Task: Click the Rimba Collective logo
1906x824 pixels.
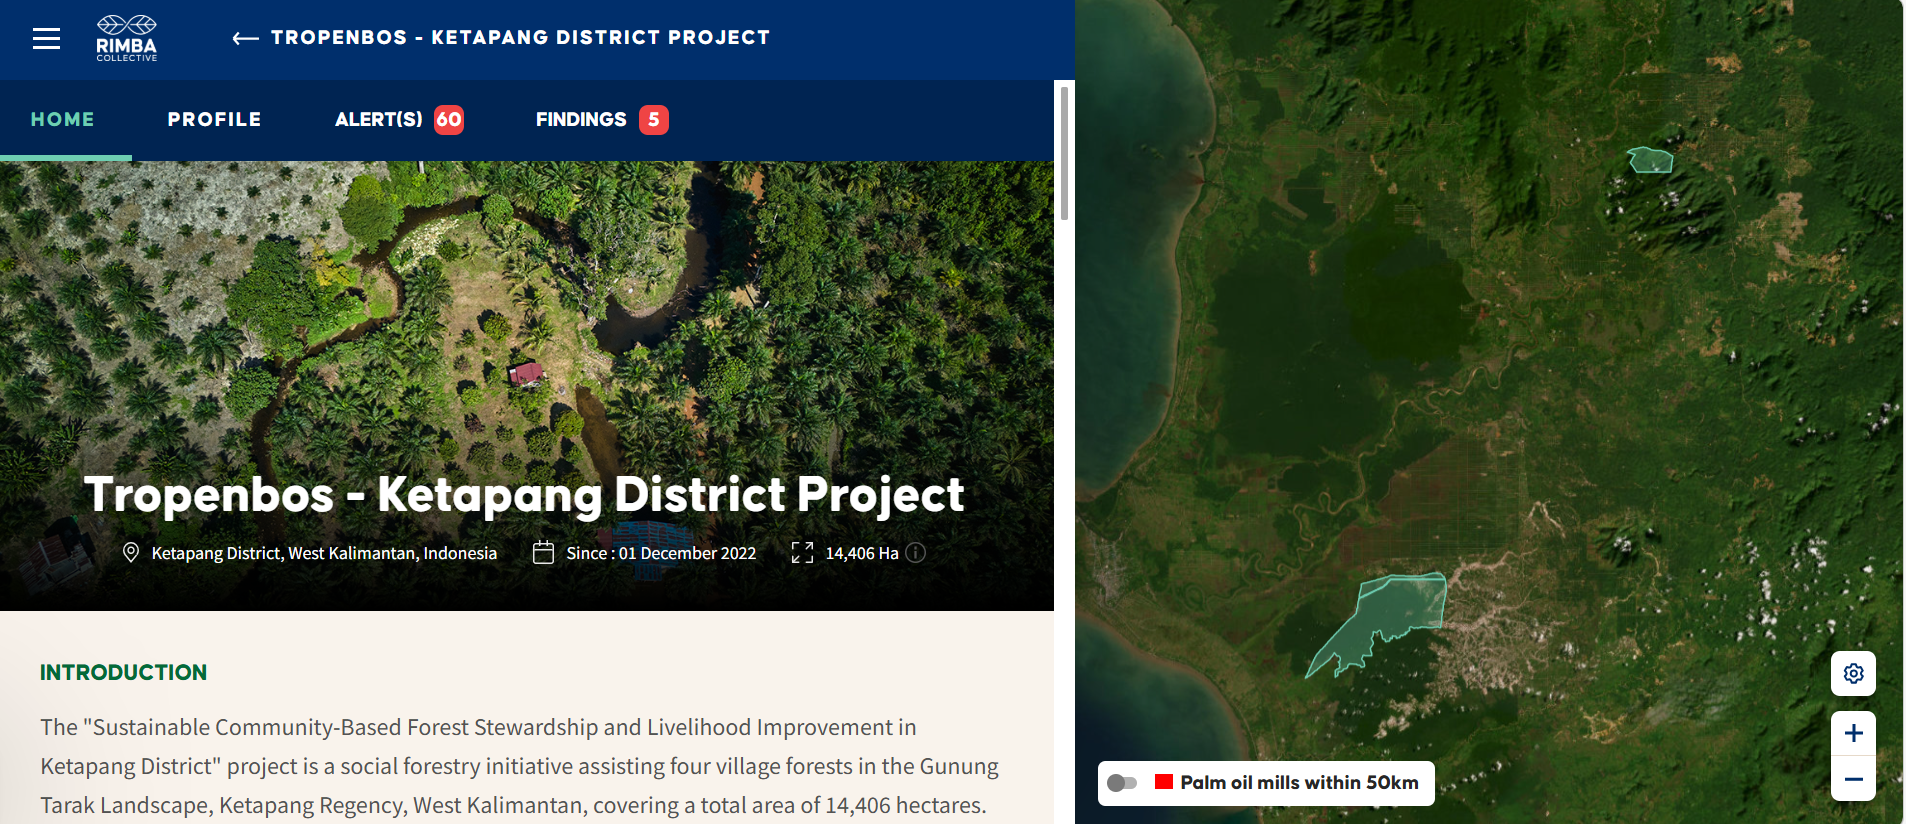Action: tap(127, 38)
